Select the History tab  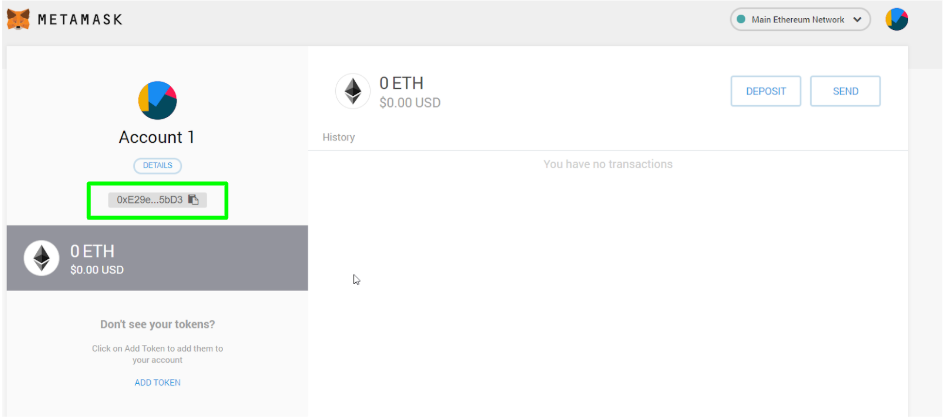click(338, 137)
